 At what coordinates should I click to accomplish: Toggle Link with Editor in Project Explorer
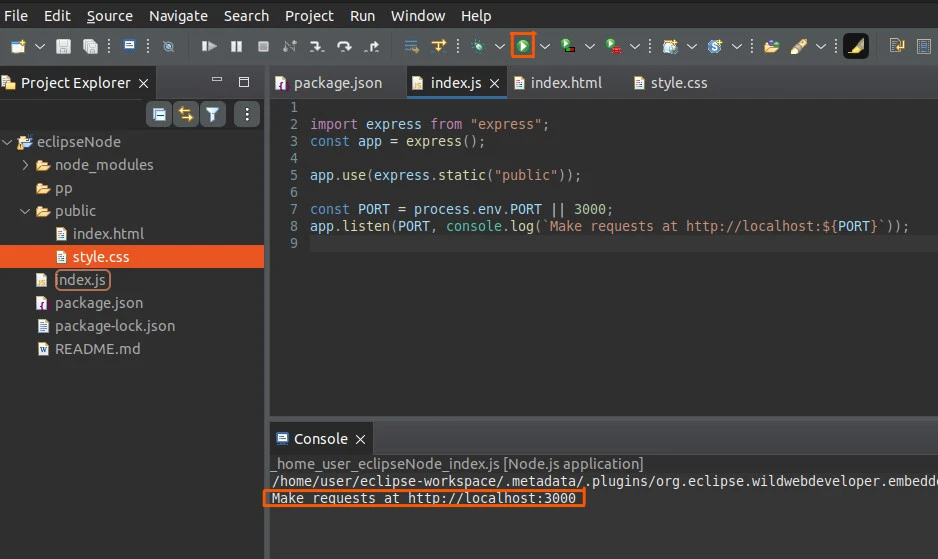point(185,115)
